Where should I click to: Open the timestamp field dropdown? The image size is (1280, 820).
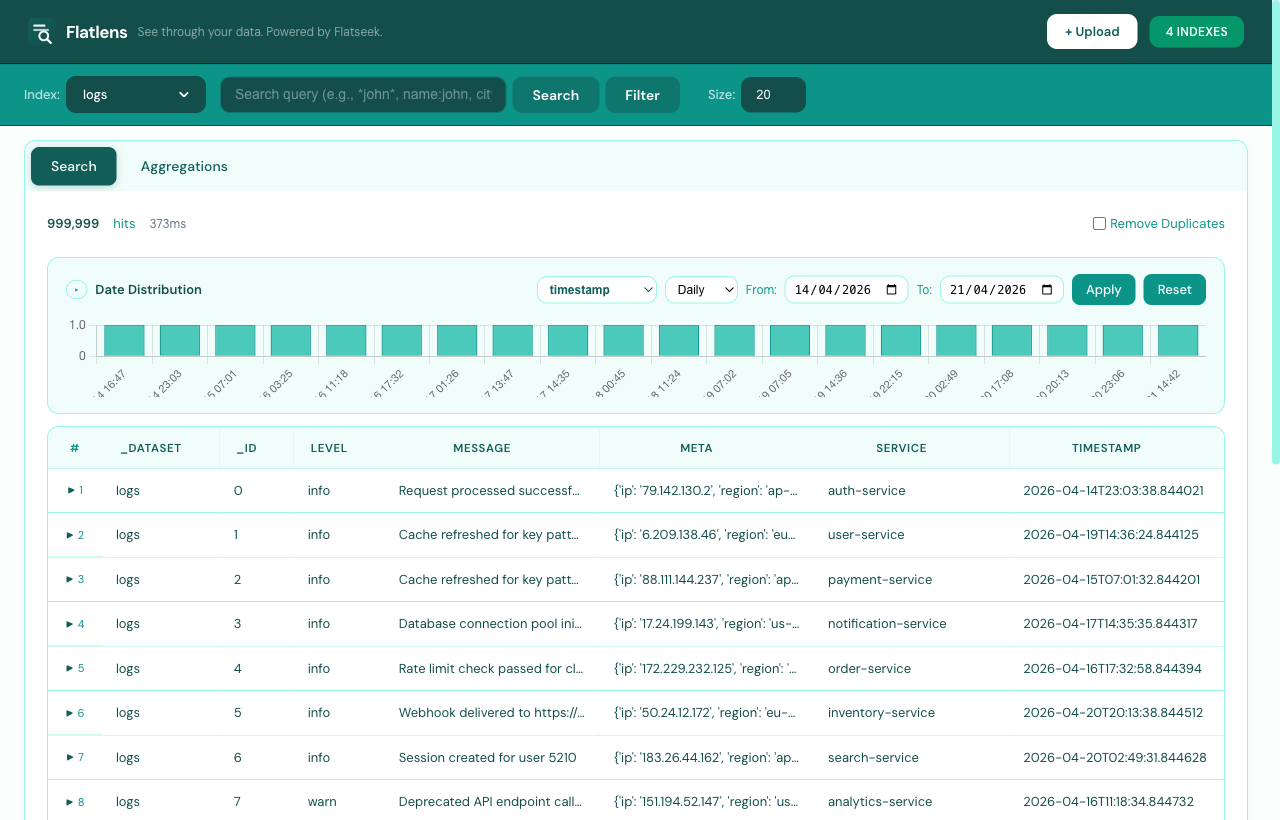click(596, 289)
